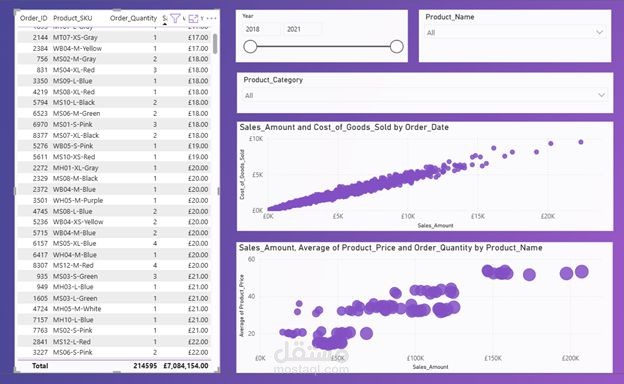Sort by the Order_Quantity column header
624x384 pixels.
133,18
